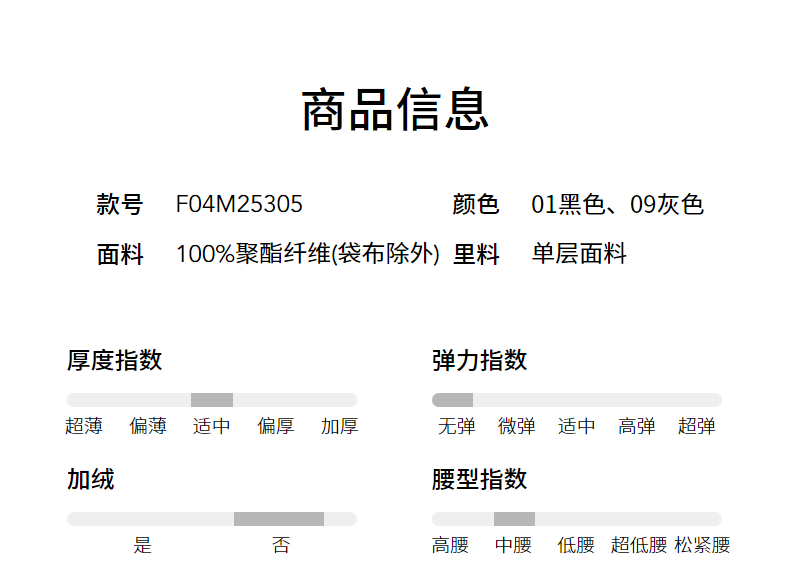
Task: Click the 商品信息 page title
Action: (395, 110)
